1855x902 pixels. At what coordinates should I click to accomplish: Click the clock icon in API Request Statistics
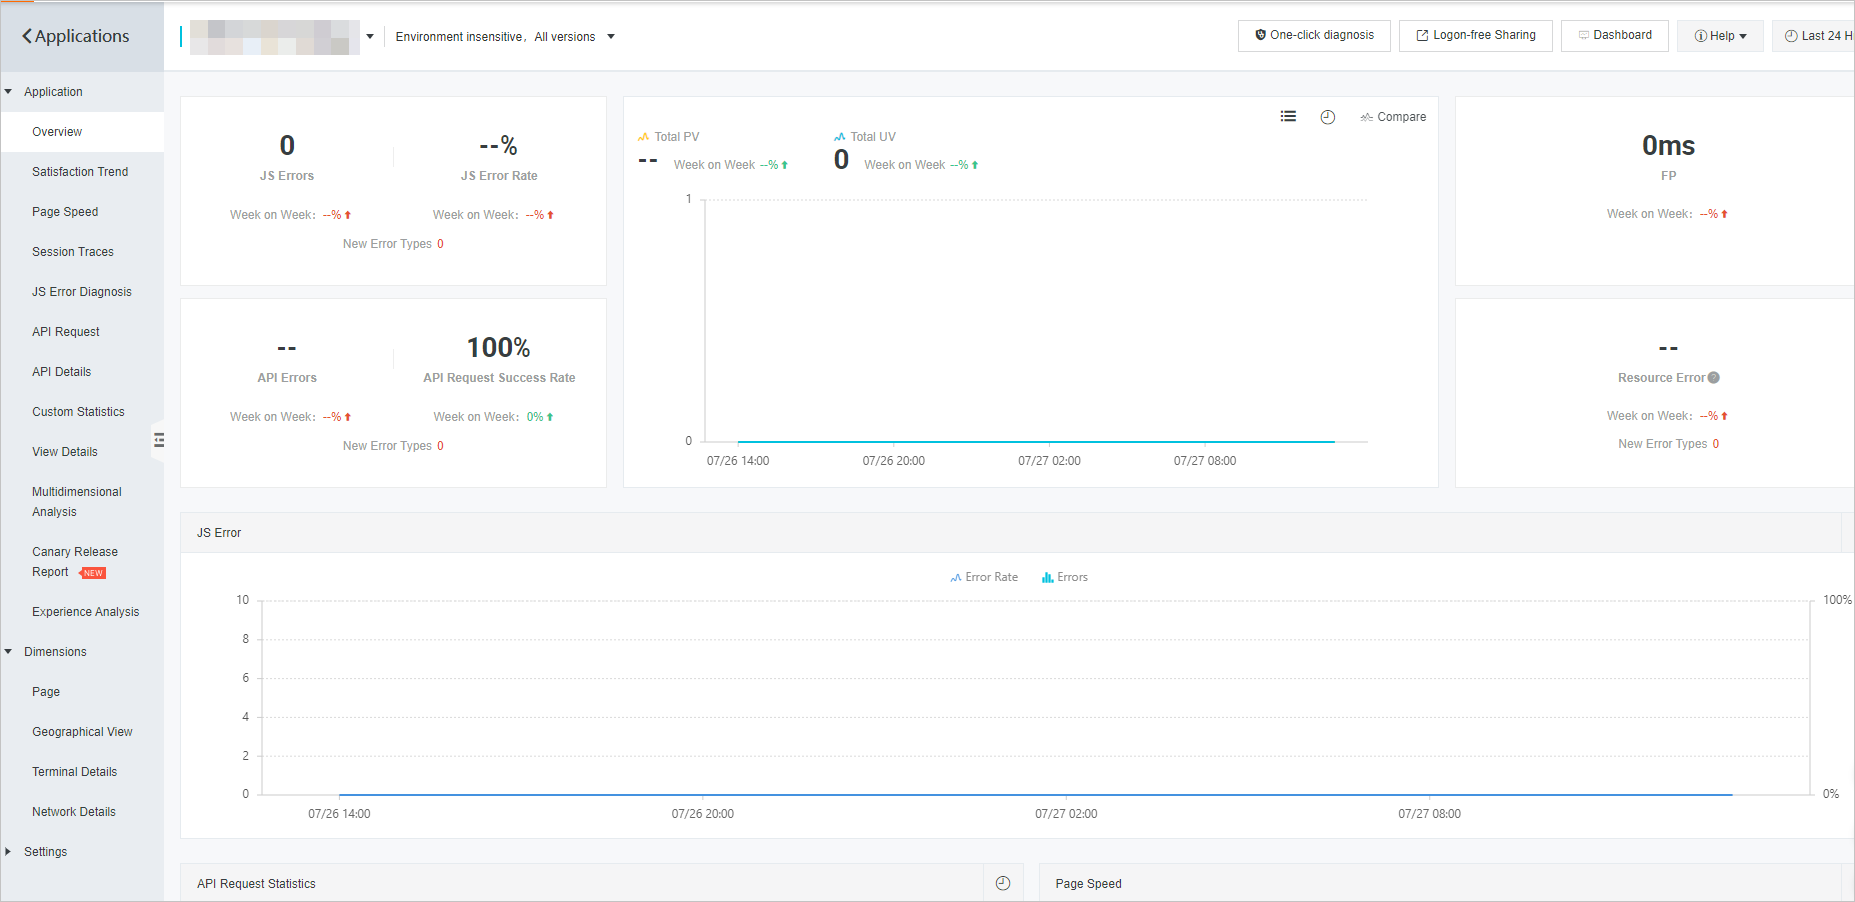click(x=1003, y=883)
